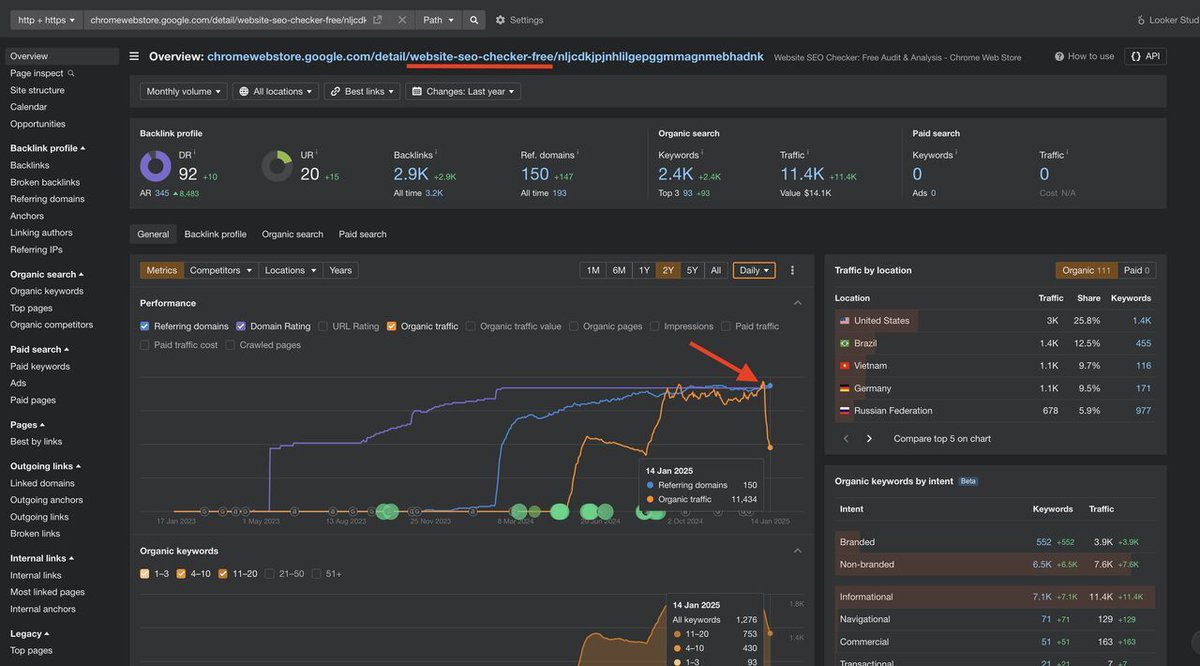Click the Looker Studio icon
The width and height of the screenshot is (1200, 666).
point(1142,20)
